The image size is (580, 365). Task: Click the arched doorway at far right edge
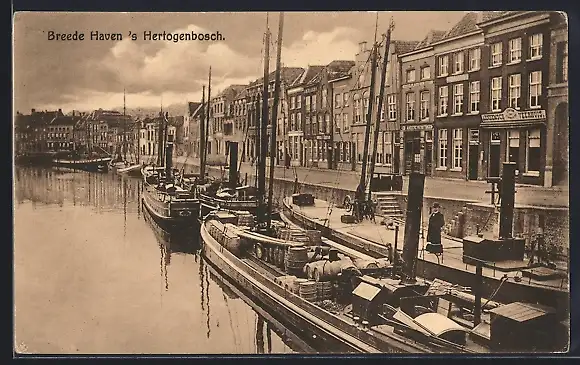(561, 144)
